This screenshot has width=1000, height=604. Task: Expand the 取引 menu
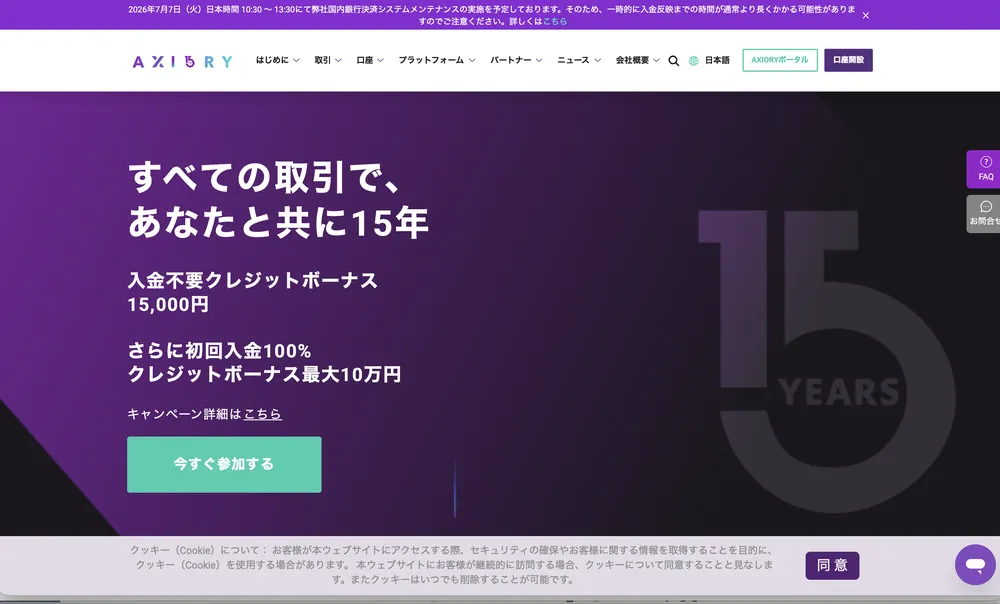(x=328, y=60)
